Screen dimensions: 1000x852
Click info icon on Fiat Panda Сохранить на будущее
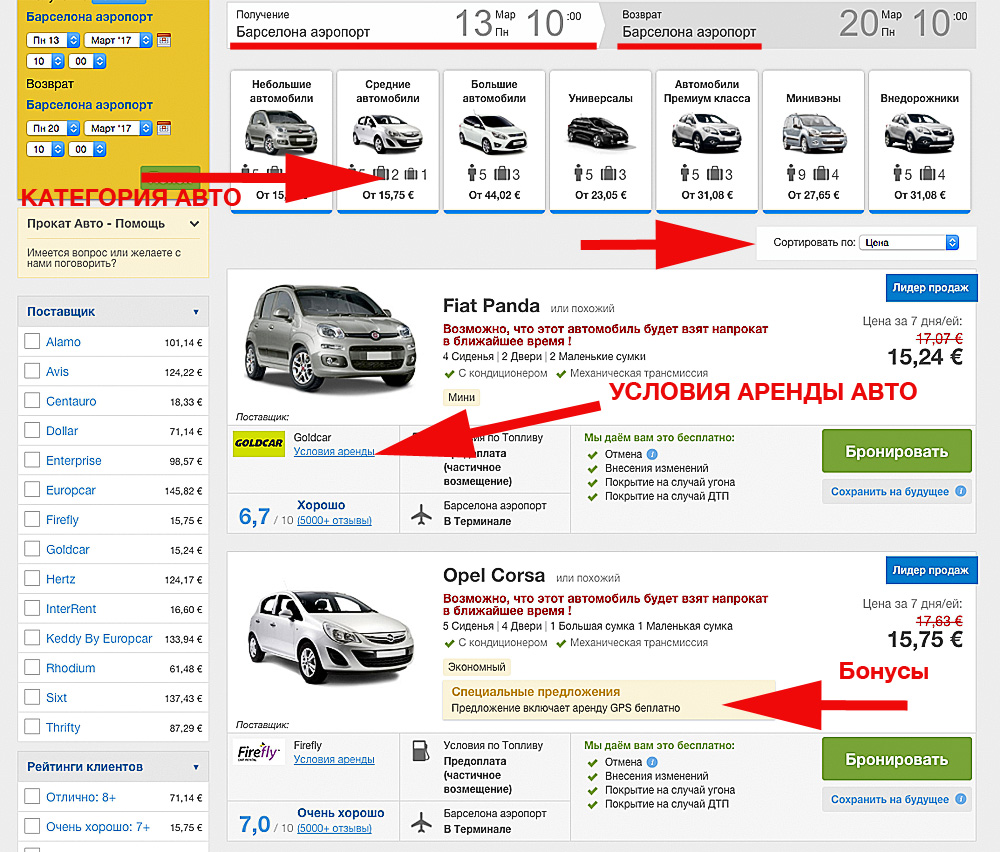tap(960, 491)
